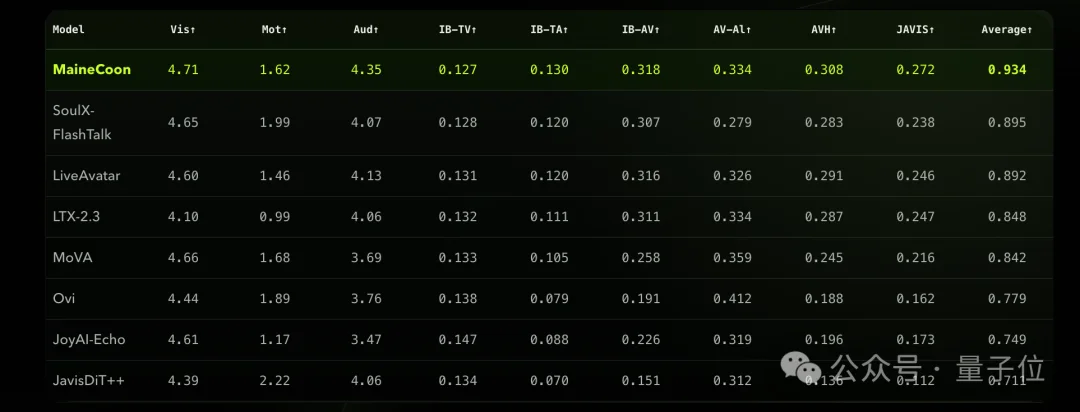Screen dimensions: 1080x412
Task: Click the JAVIS column header
Action: pyautogui.click(x=915, y=30)
